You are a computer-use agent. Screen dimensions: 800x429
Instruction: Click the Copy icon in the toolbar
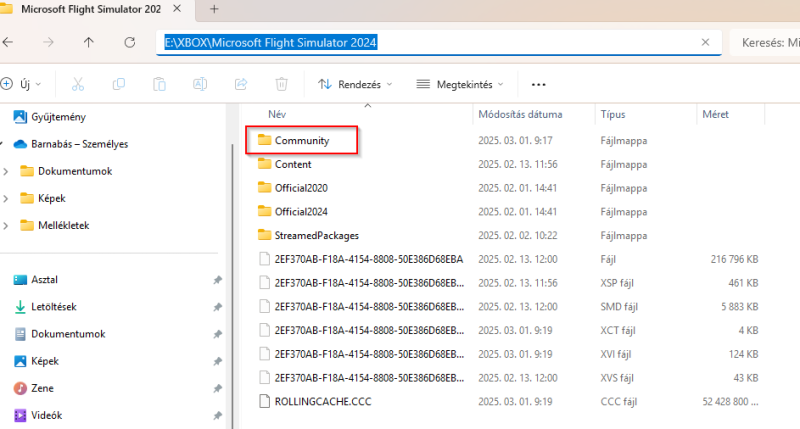tap(118, 84)
